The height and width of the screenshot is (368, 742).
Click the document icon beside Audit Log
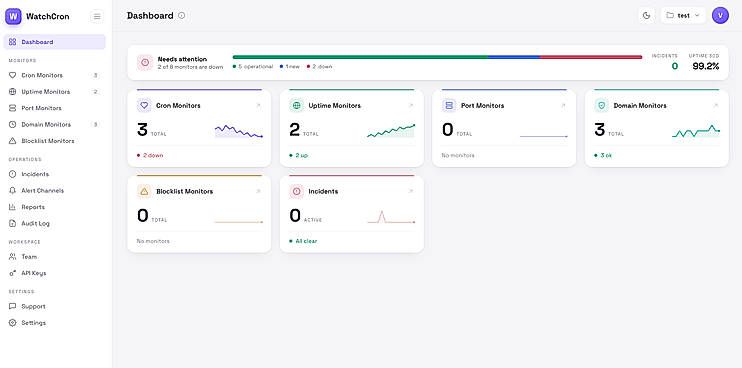pyautogui.click(x=13, y=223)
